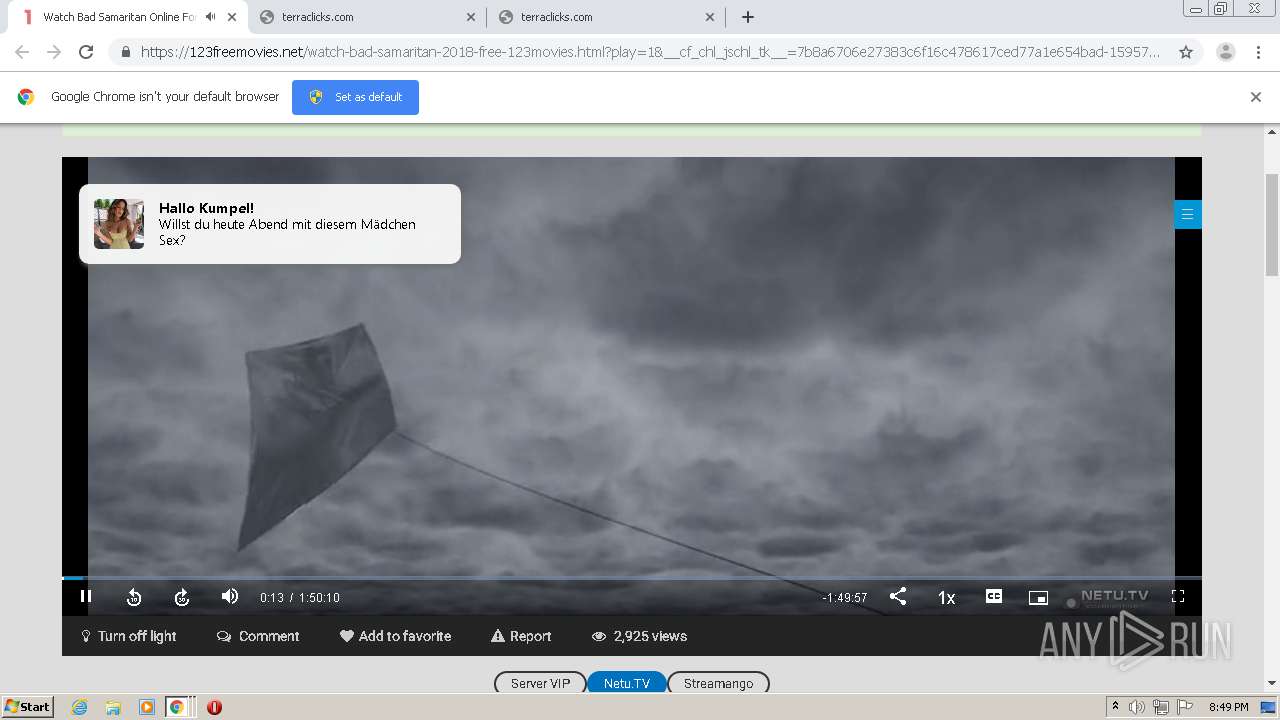Click the 2,925 views counter
Image resolution: width=1280 pixels, height=720 pixels.
point(639,636)
